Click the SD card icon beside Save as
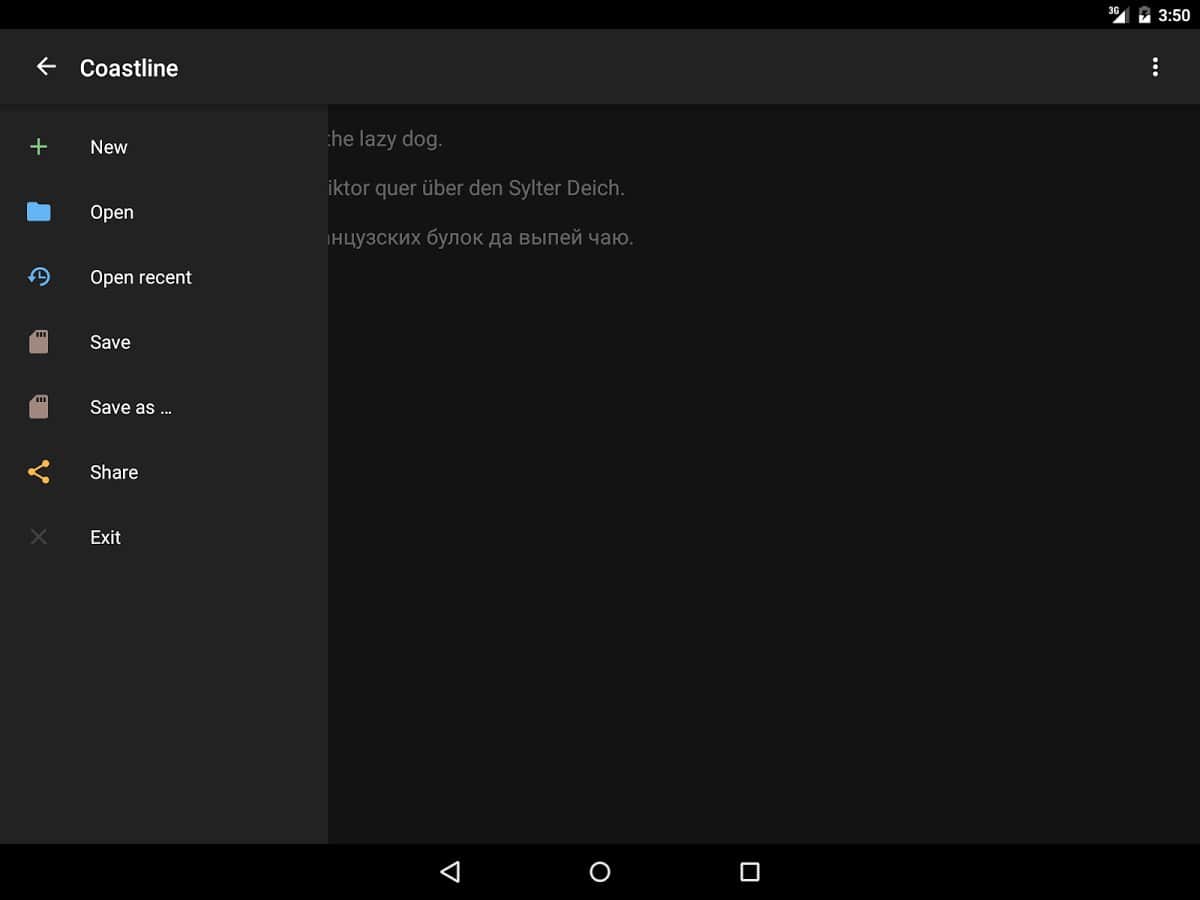The width and height of the screenshot is (1200, 900). [39, 407]
